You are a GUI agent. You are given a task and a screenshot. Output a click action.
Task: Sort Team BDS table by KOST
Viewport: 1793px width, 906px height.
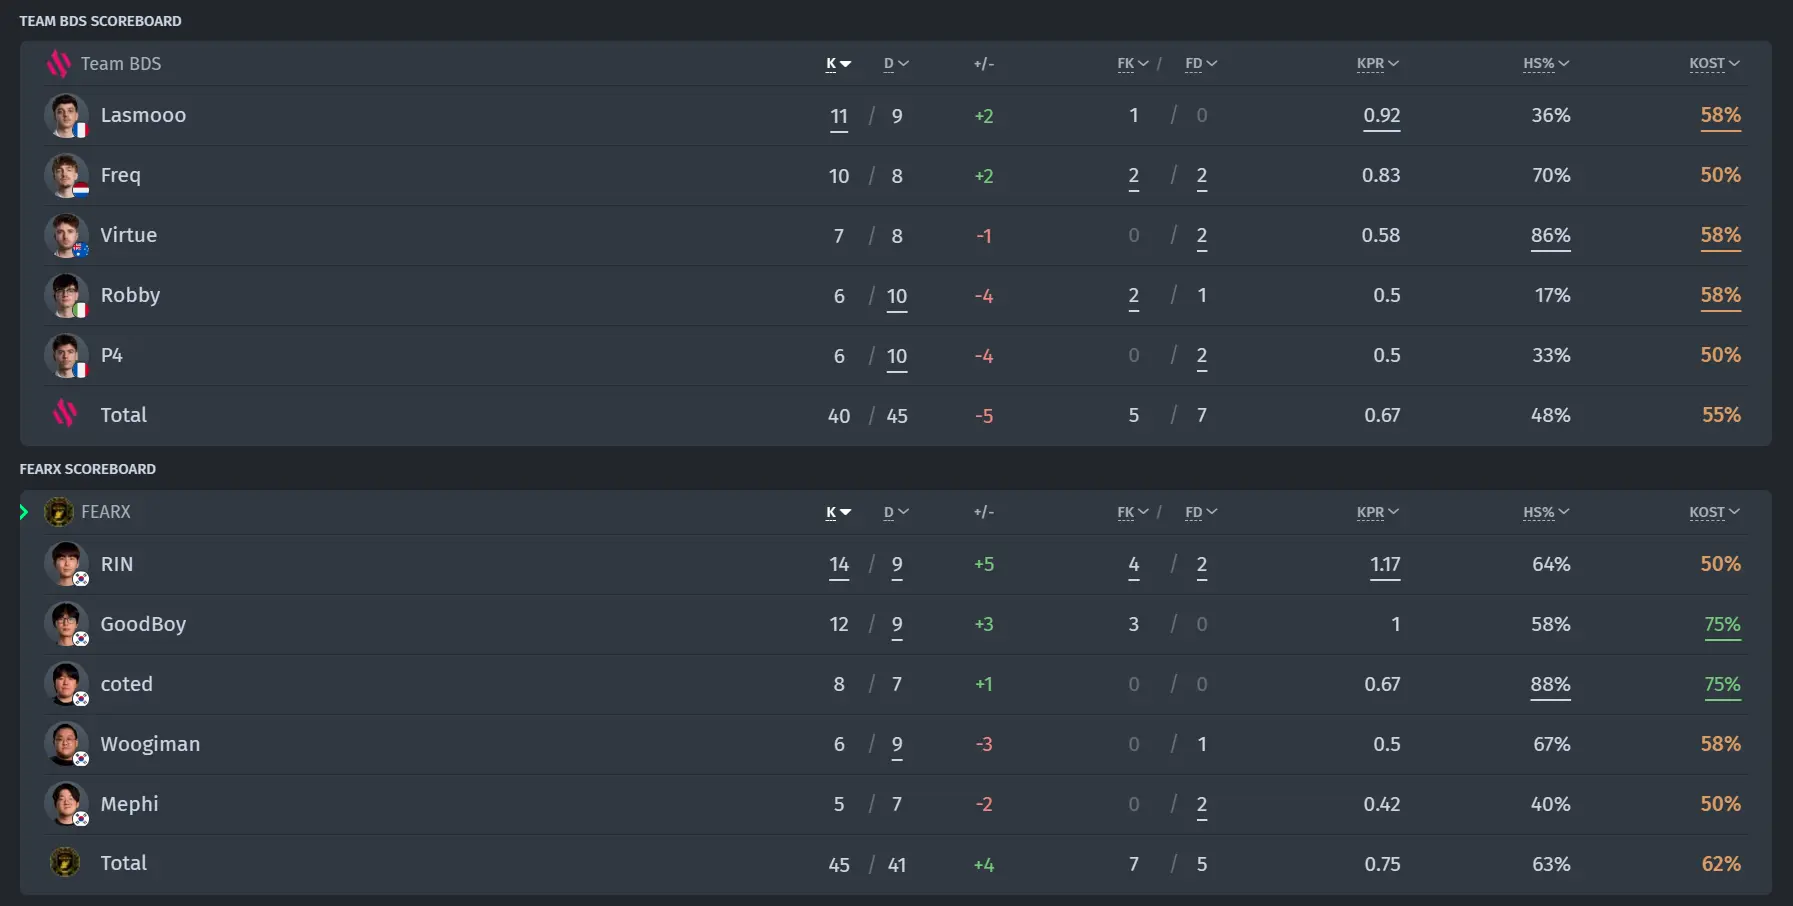coord(1714,64)
